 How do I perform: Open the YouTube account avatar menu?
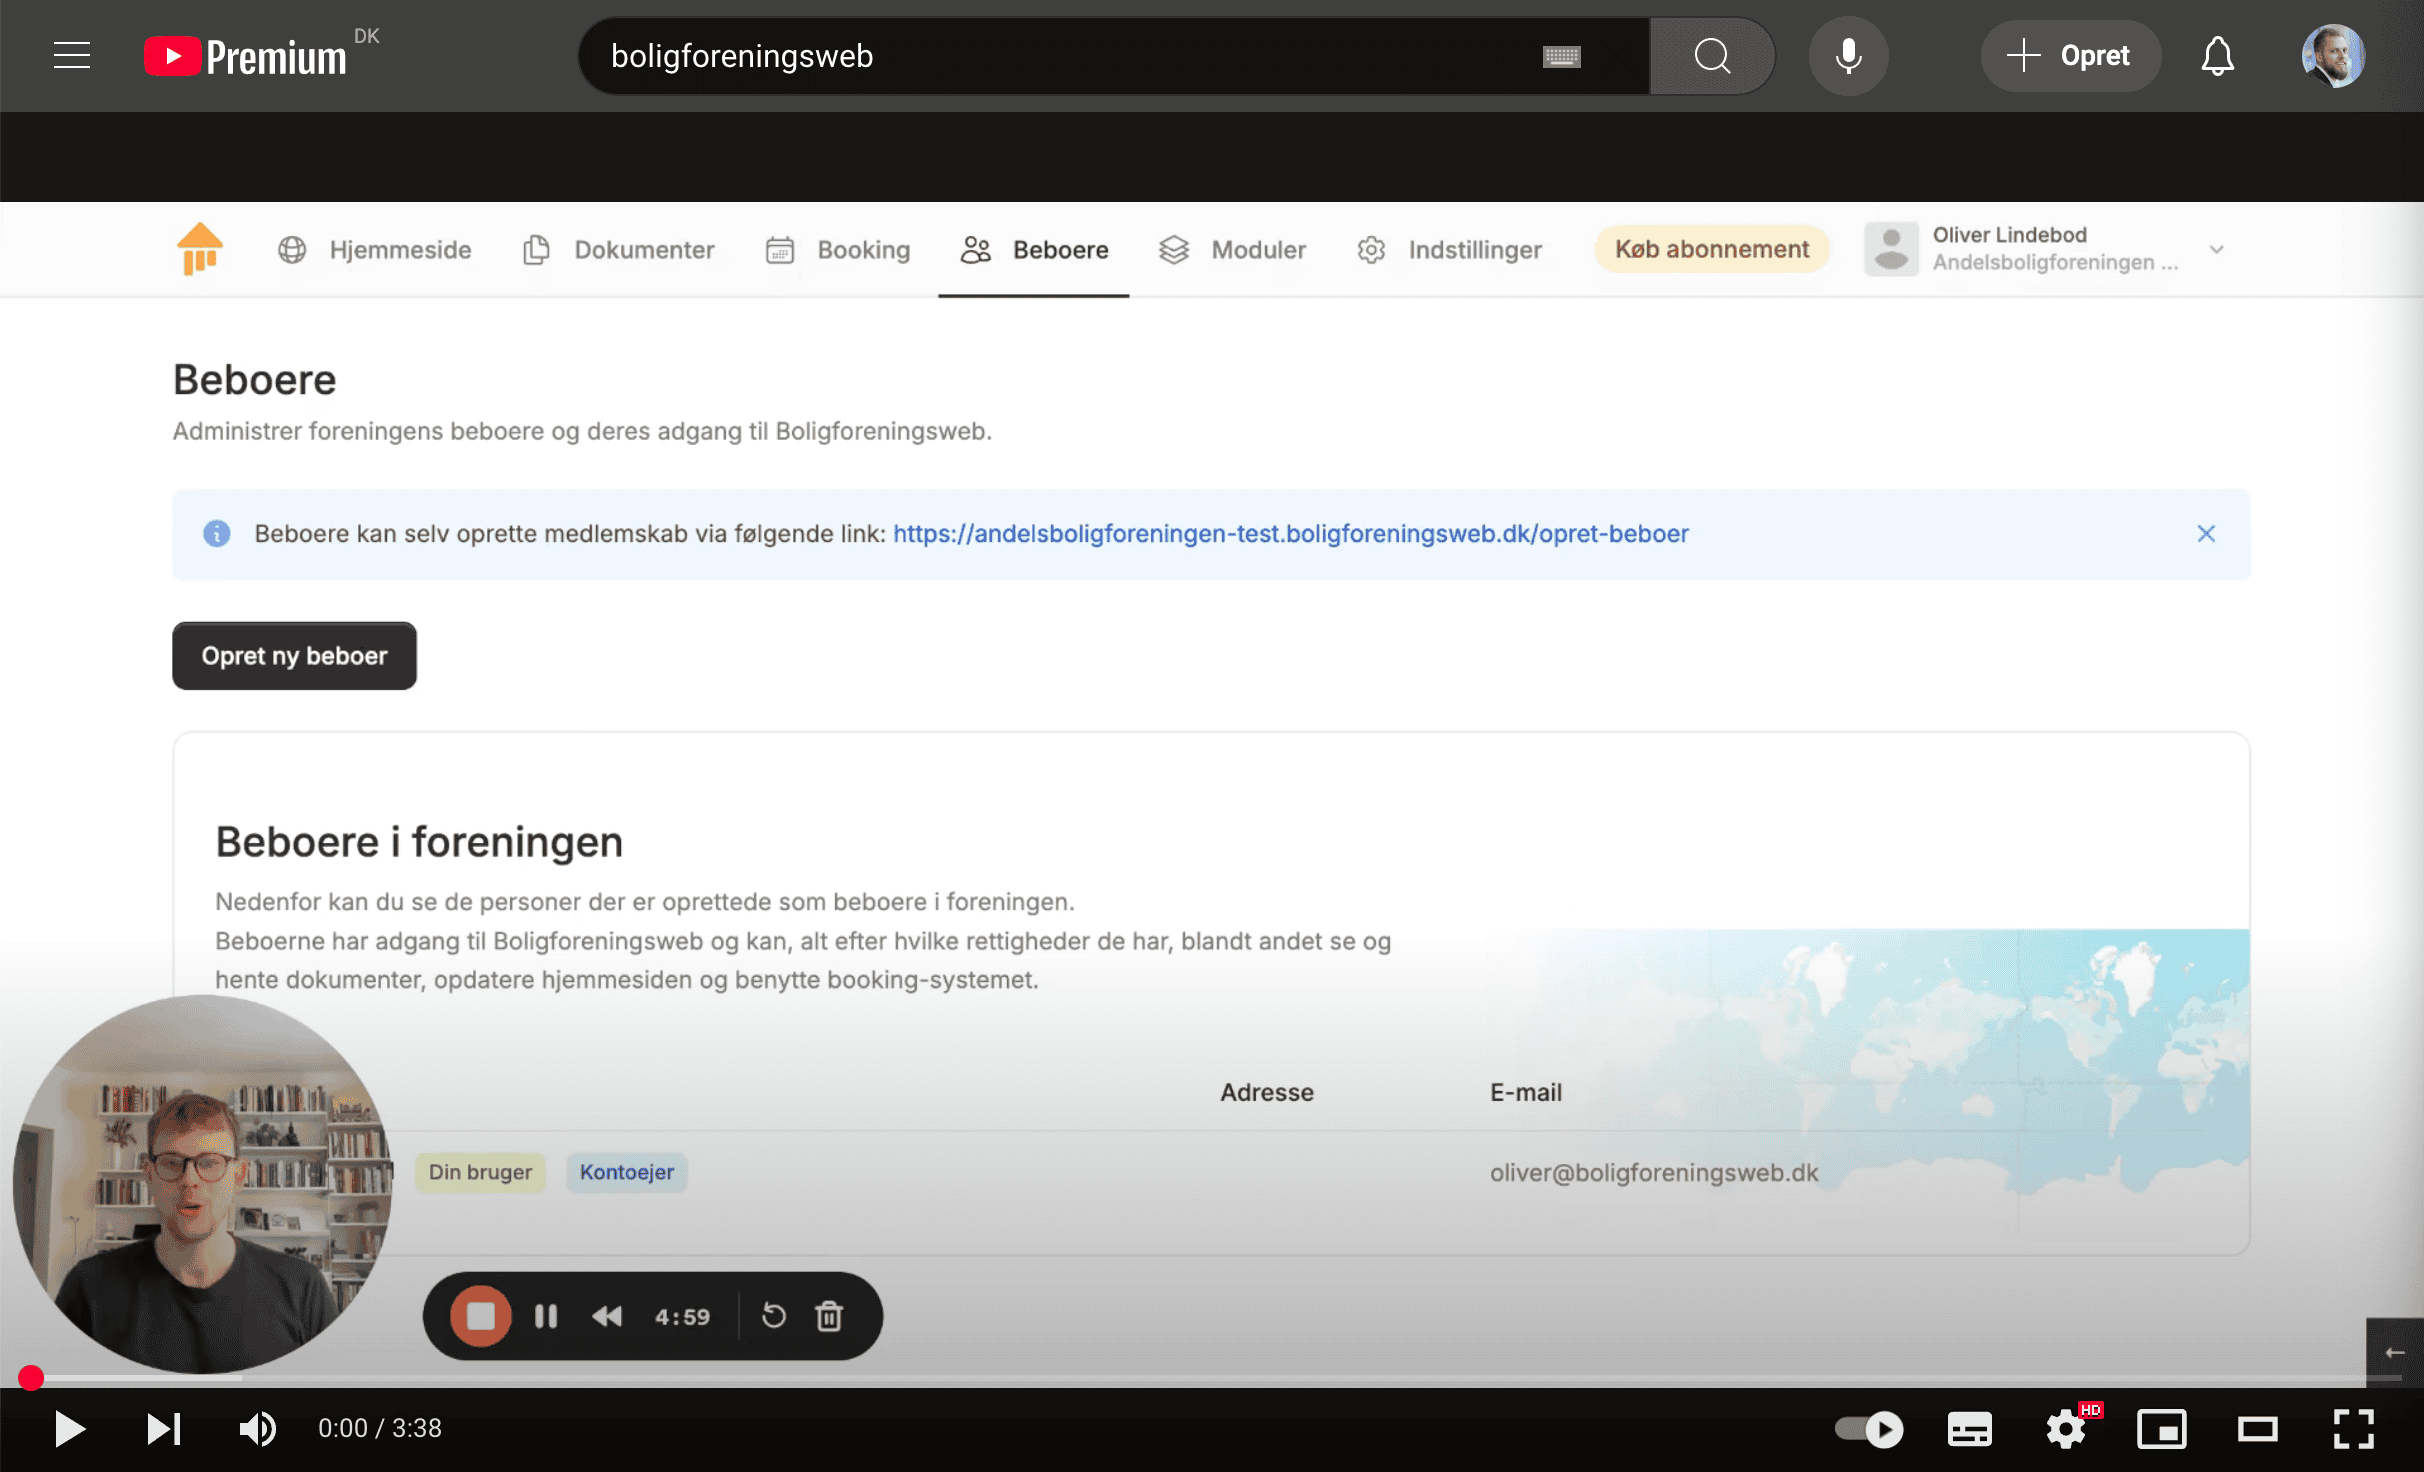2332,56
